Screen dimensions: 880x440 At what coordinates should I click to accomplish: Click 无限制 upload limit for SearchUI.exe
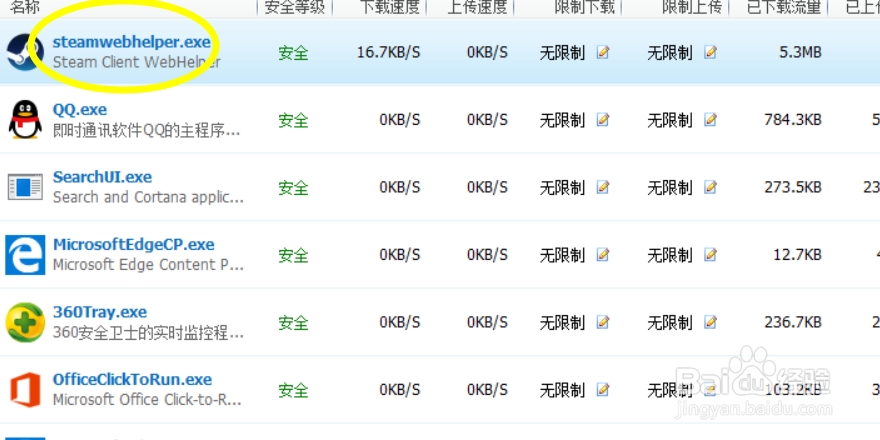[x=670, y=187]
